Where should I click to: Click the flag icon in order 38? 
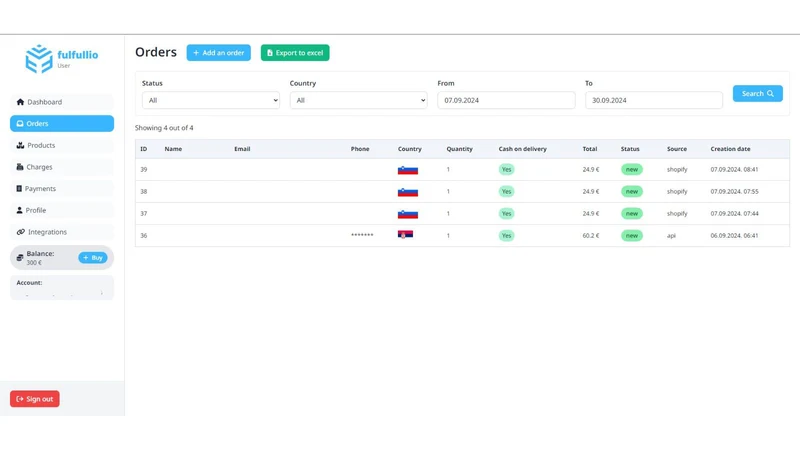pyautogui.click(x=408, y=192)
